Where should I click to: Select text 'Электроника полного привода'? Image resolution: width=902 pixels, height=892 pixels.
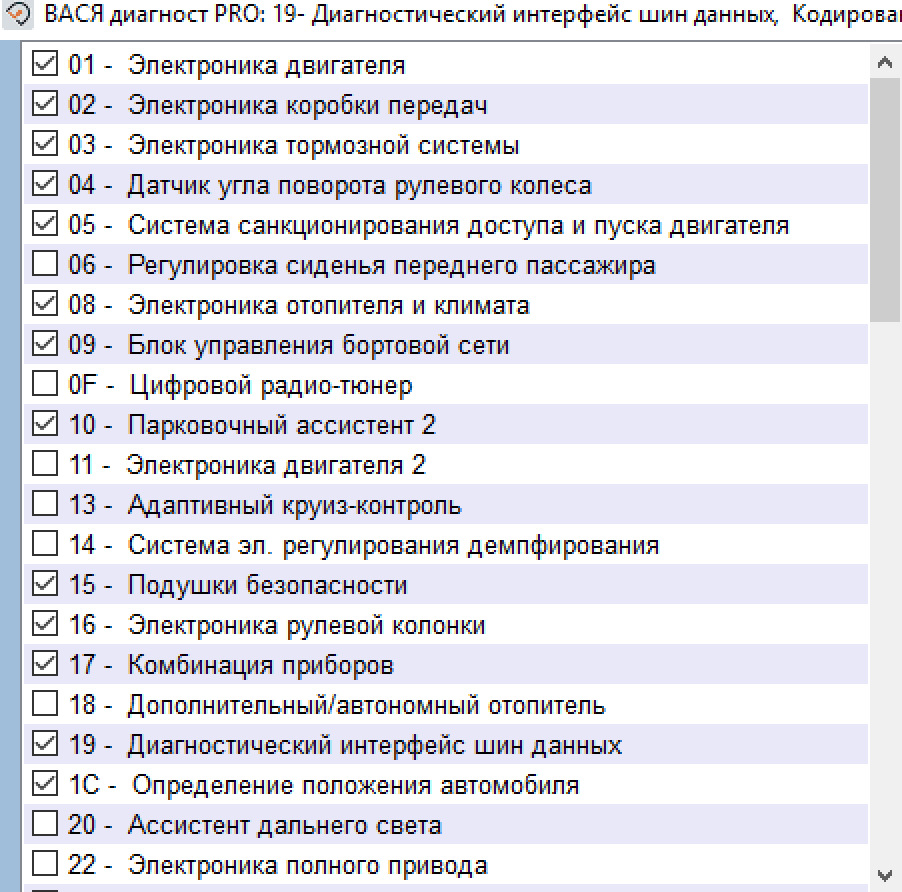pyautogui.click(x=308, y=864)
